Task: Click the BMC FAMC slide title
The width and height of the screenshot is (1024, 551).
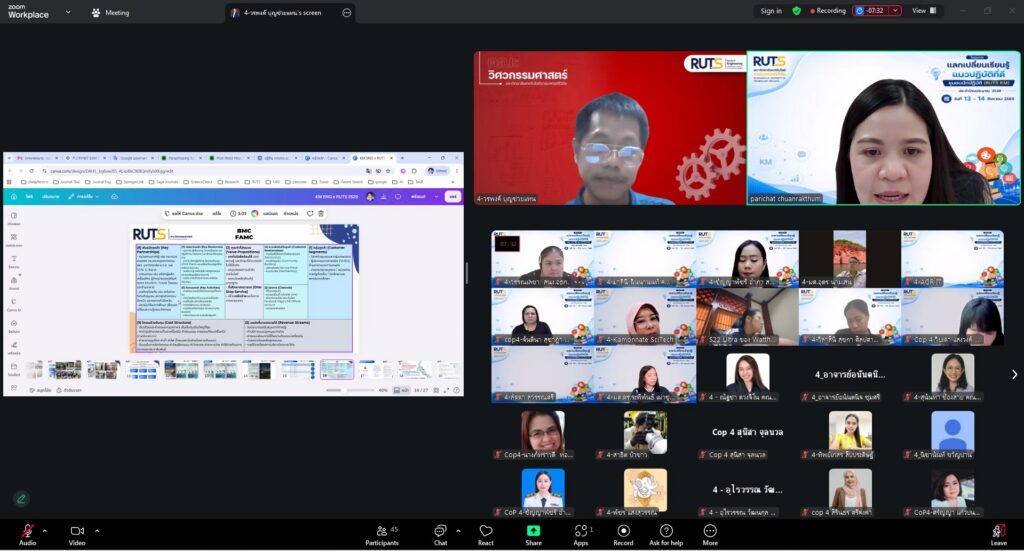Action: click(244, 234)
